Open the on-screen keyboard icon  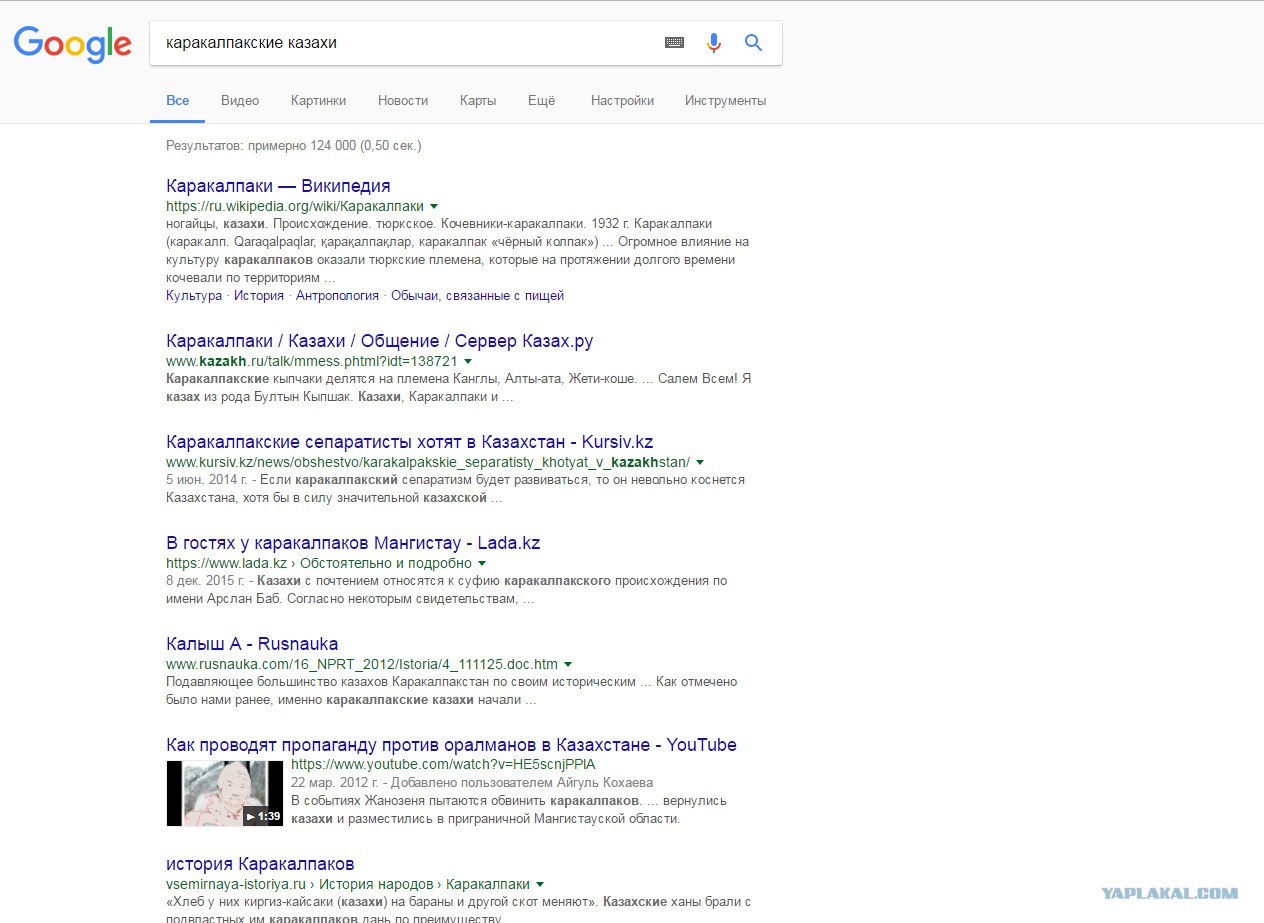(x=675, y=43)
